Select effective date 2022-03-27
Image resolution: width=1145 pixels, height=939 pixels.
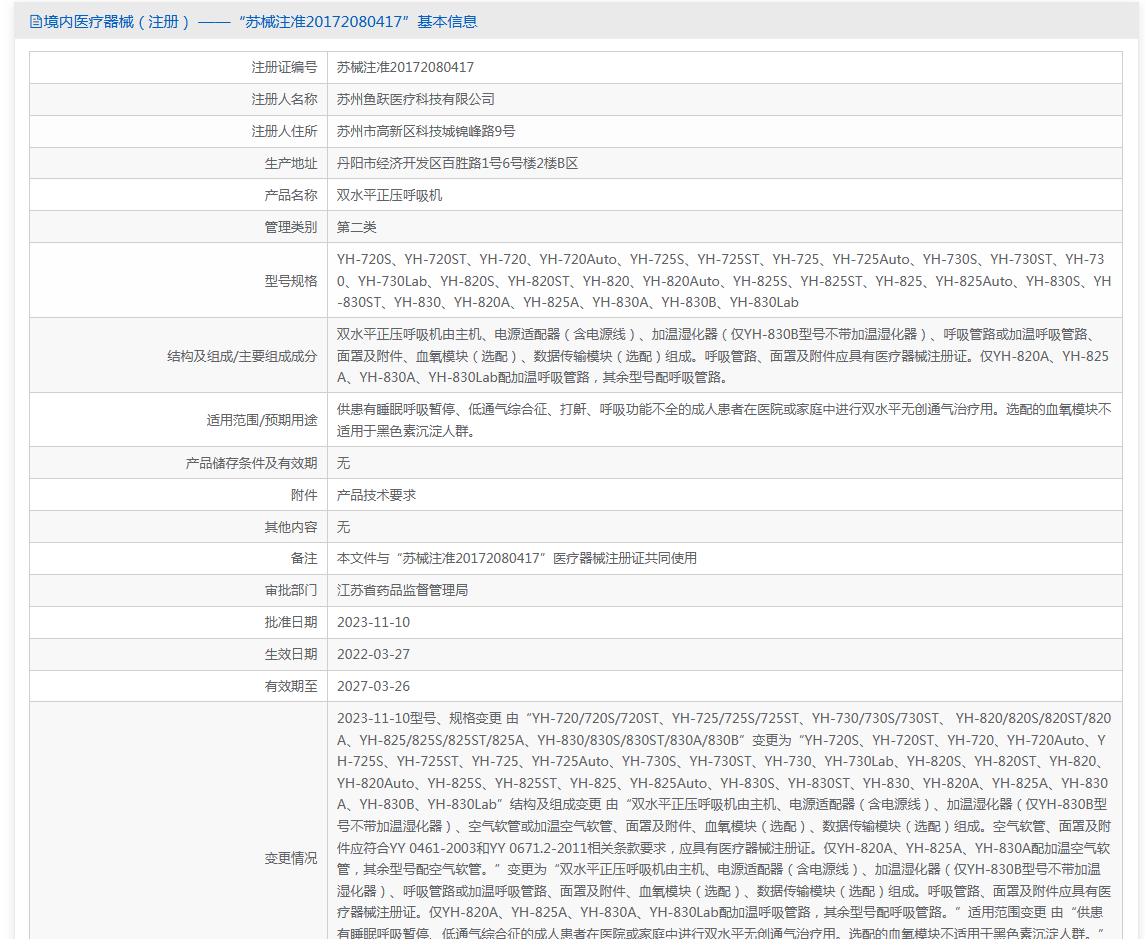373,654
